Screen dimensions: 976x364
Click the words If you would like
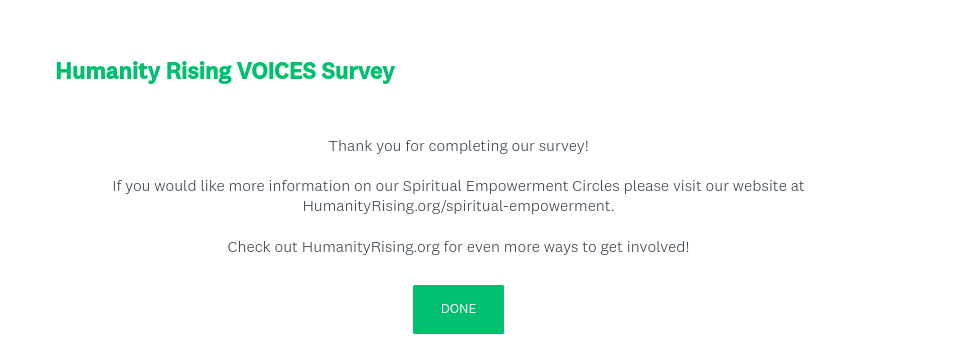[169, 186]
